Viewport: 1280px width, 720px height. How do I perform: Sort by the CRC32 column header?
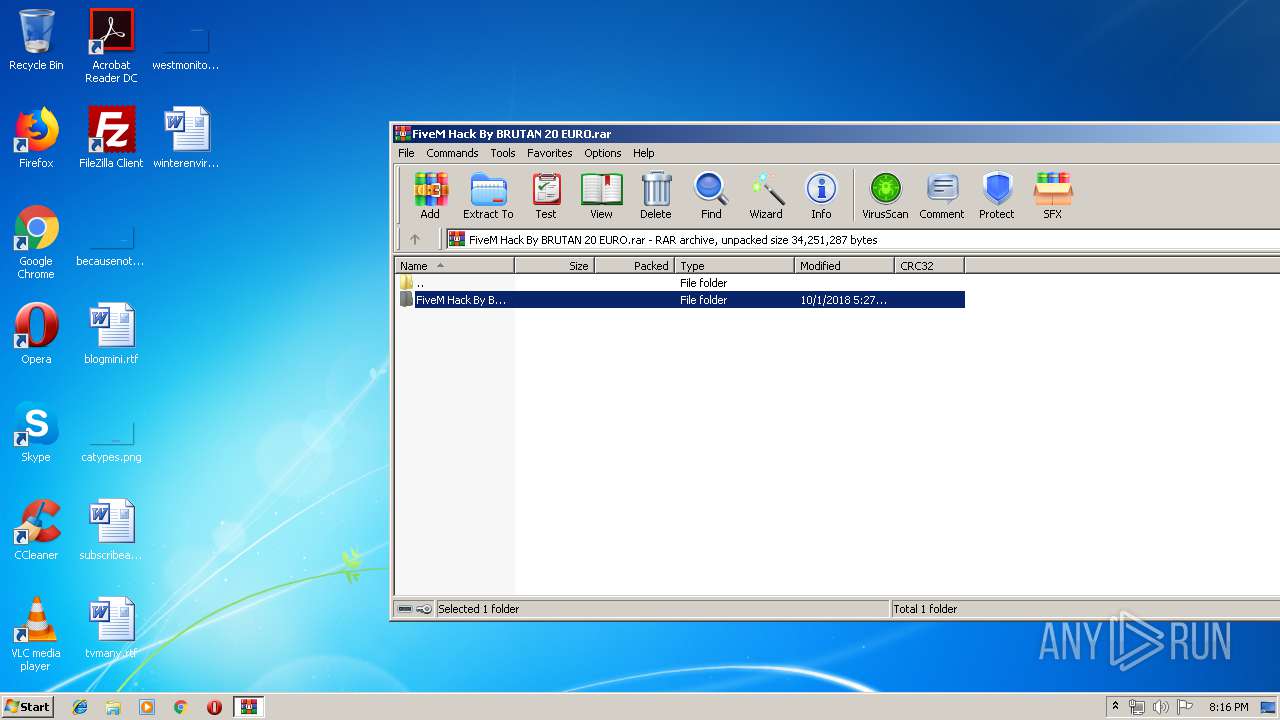(x=930, y=266)
